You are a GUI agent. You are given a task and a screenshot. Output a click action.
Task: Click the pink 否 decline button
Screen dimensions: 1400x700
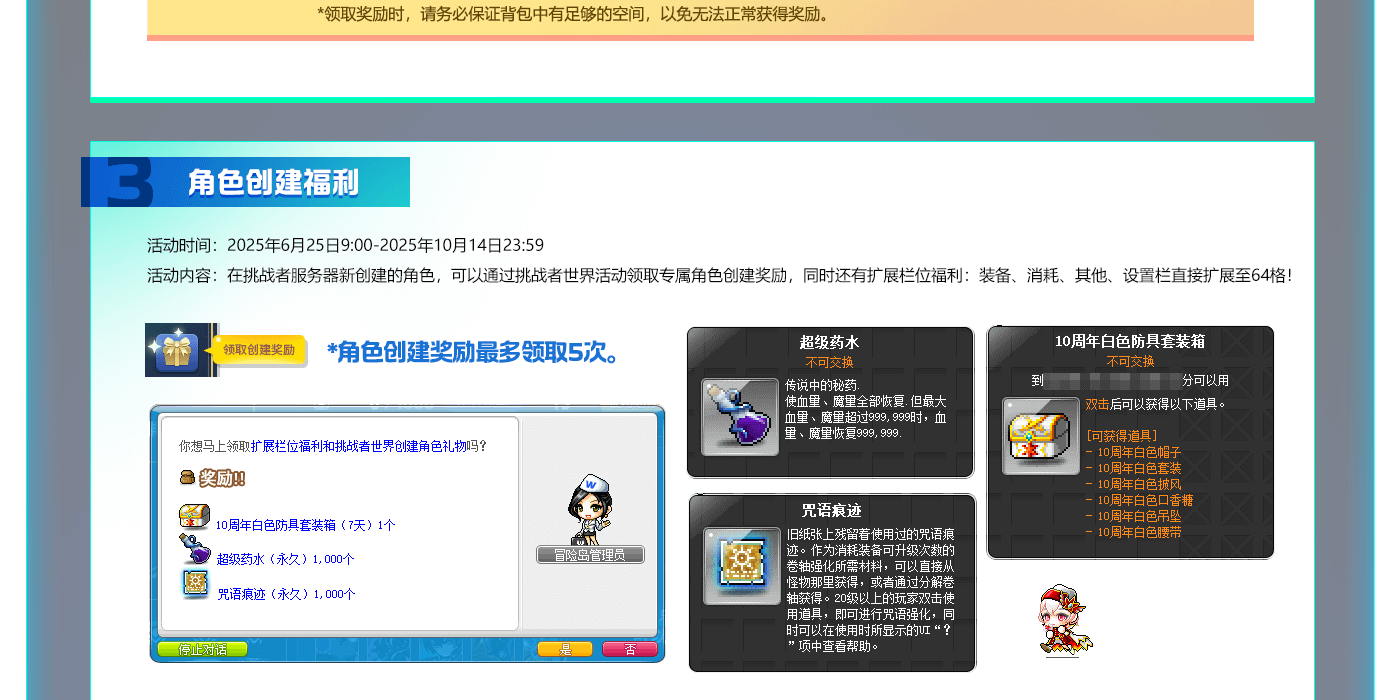[630, 649]
